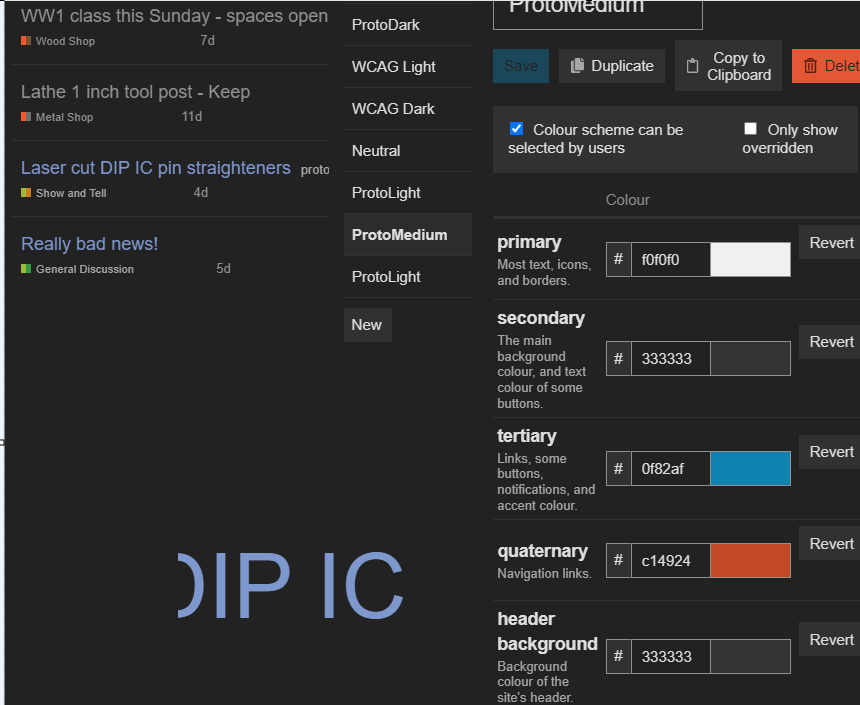
Task: Click the '11d' age of Lathe topic
Action: coord(192,116)
